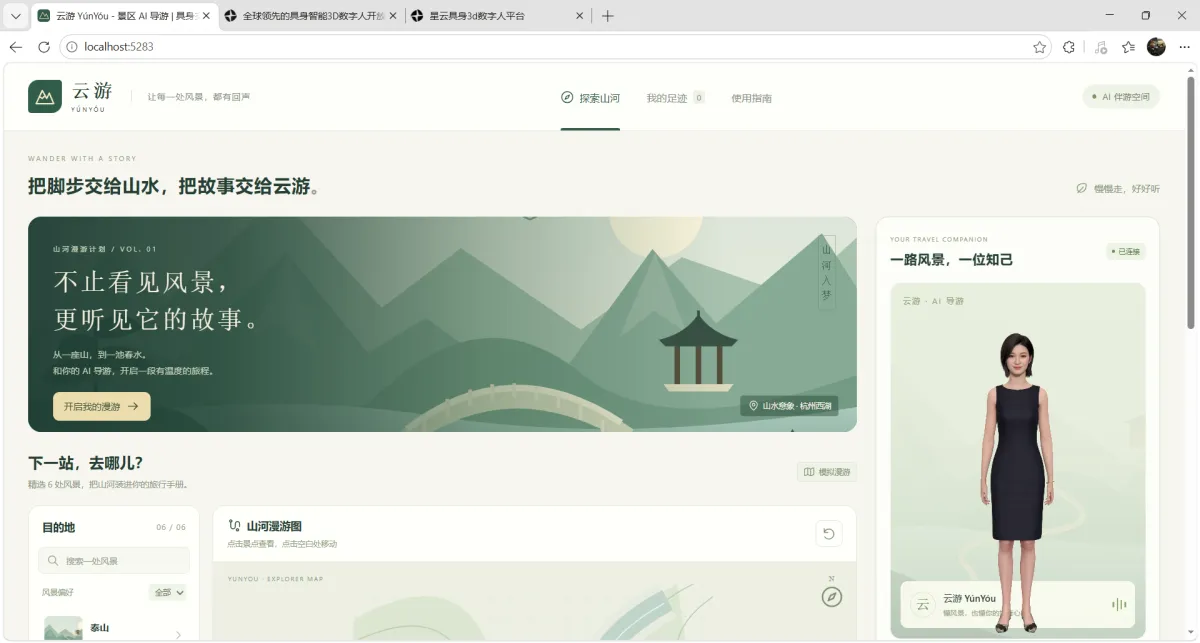Click the 山河入梦 vertical label
Image resolution: width=1200 pixels, height=643 pixels.
[826, 272]
